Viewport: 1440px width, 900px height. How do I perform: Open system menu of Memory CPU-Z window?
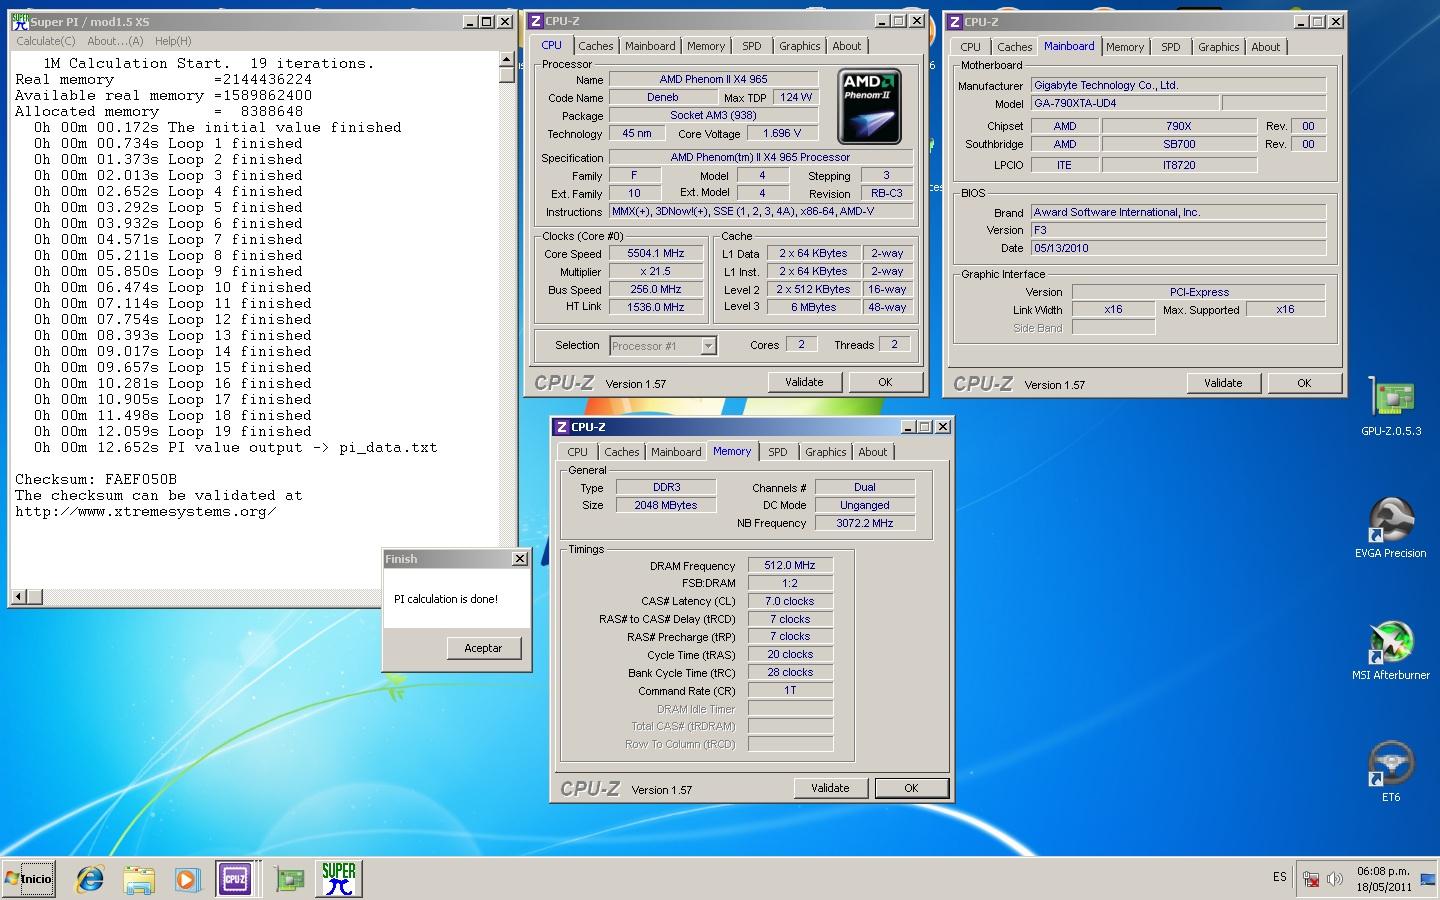pos(562,427)
